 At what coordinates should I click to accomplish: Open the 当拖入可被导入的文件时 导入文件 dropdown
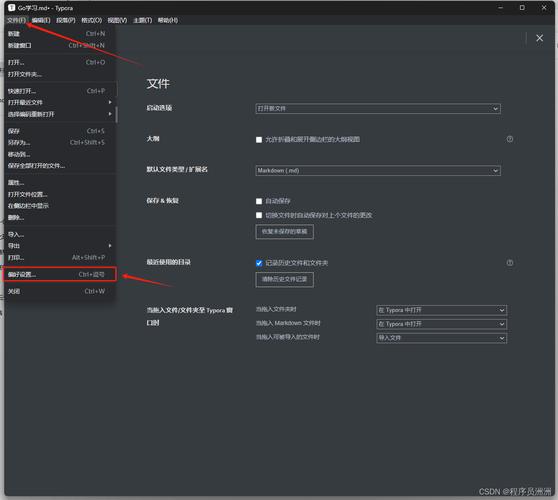pyautogui.click(x=441, y=338)
